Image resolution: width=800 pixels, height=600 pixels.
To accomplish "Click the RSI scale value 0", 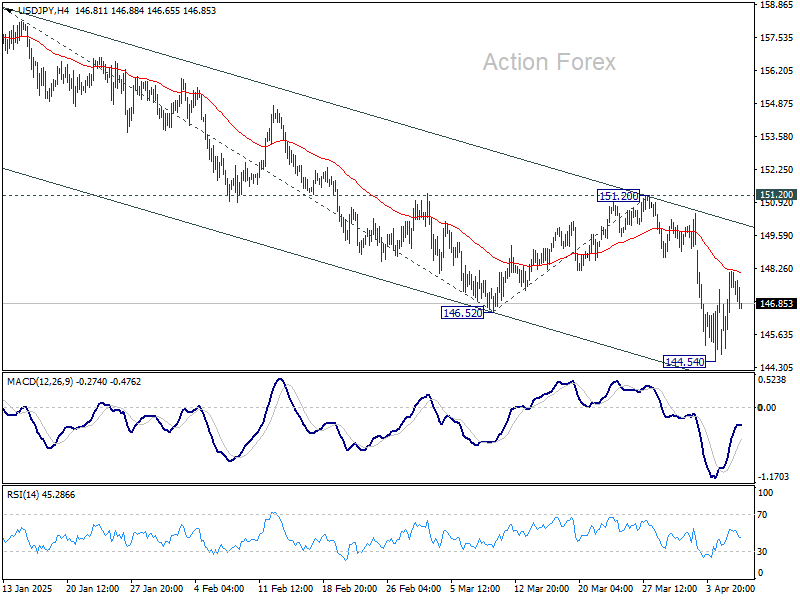I will pyautogui.click(x=761, y=573).
